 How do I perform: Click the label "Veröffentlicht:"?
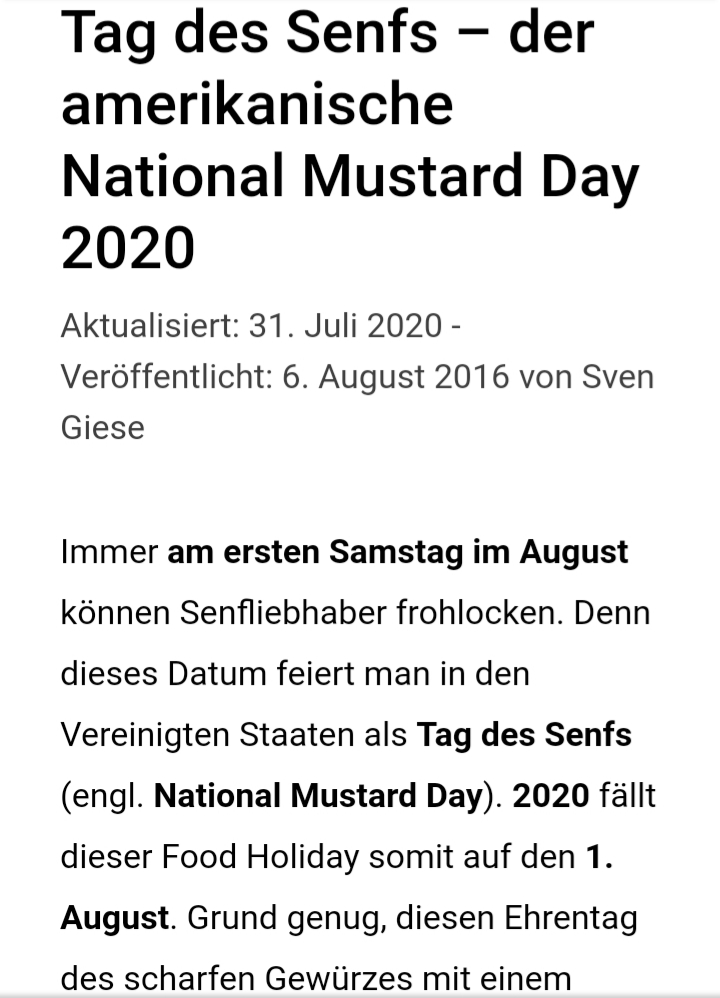(x=167, y=377)
